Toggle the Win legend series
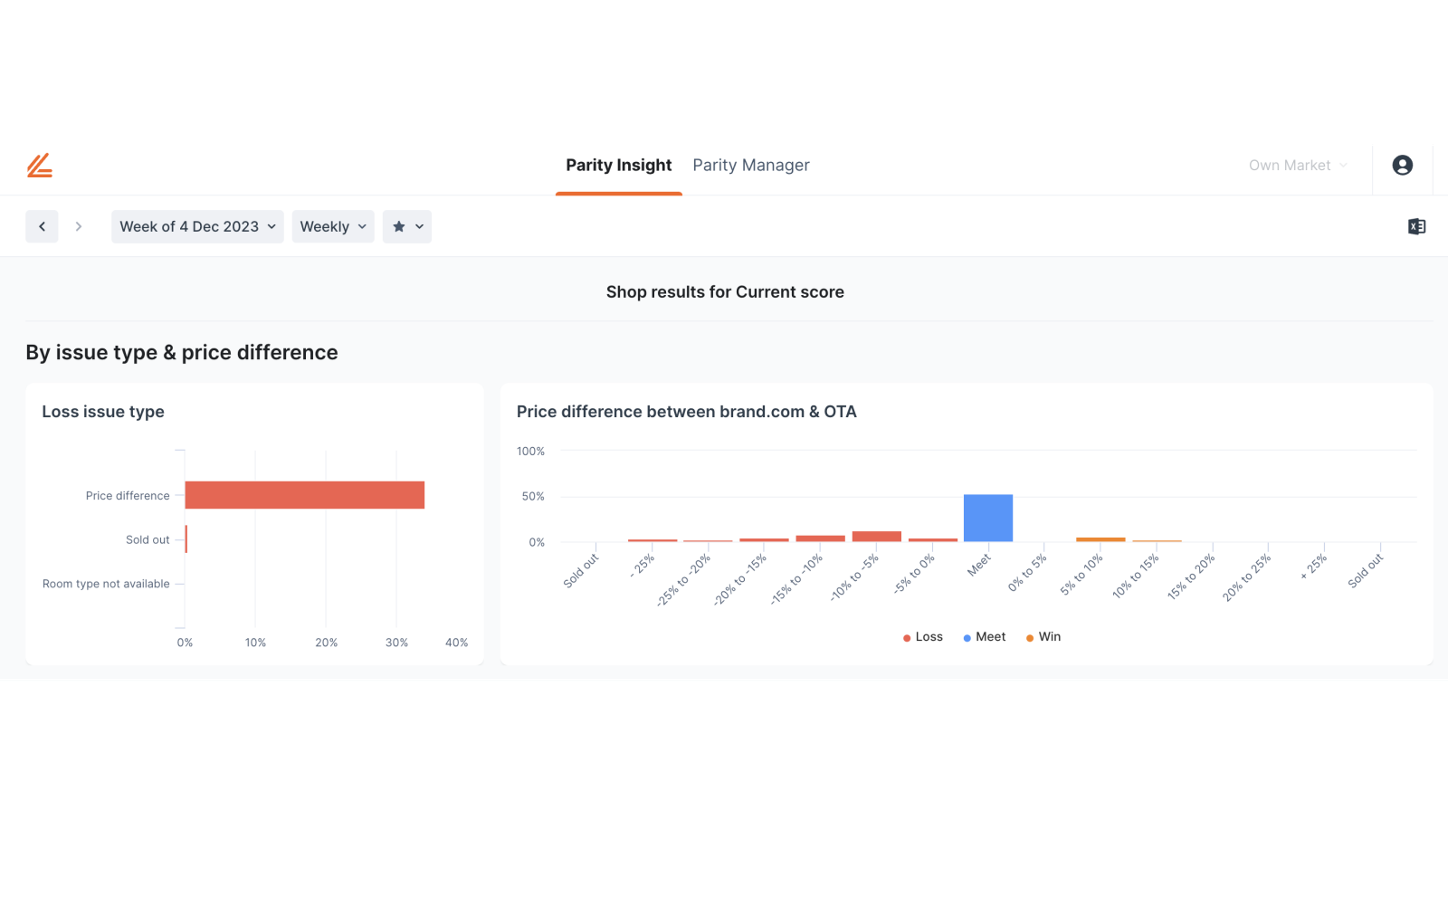The height and width of the screenshot is (905, 1448). (x=1043, y=637)
